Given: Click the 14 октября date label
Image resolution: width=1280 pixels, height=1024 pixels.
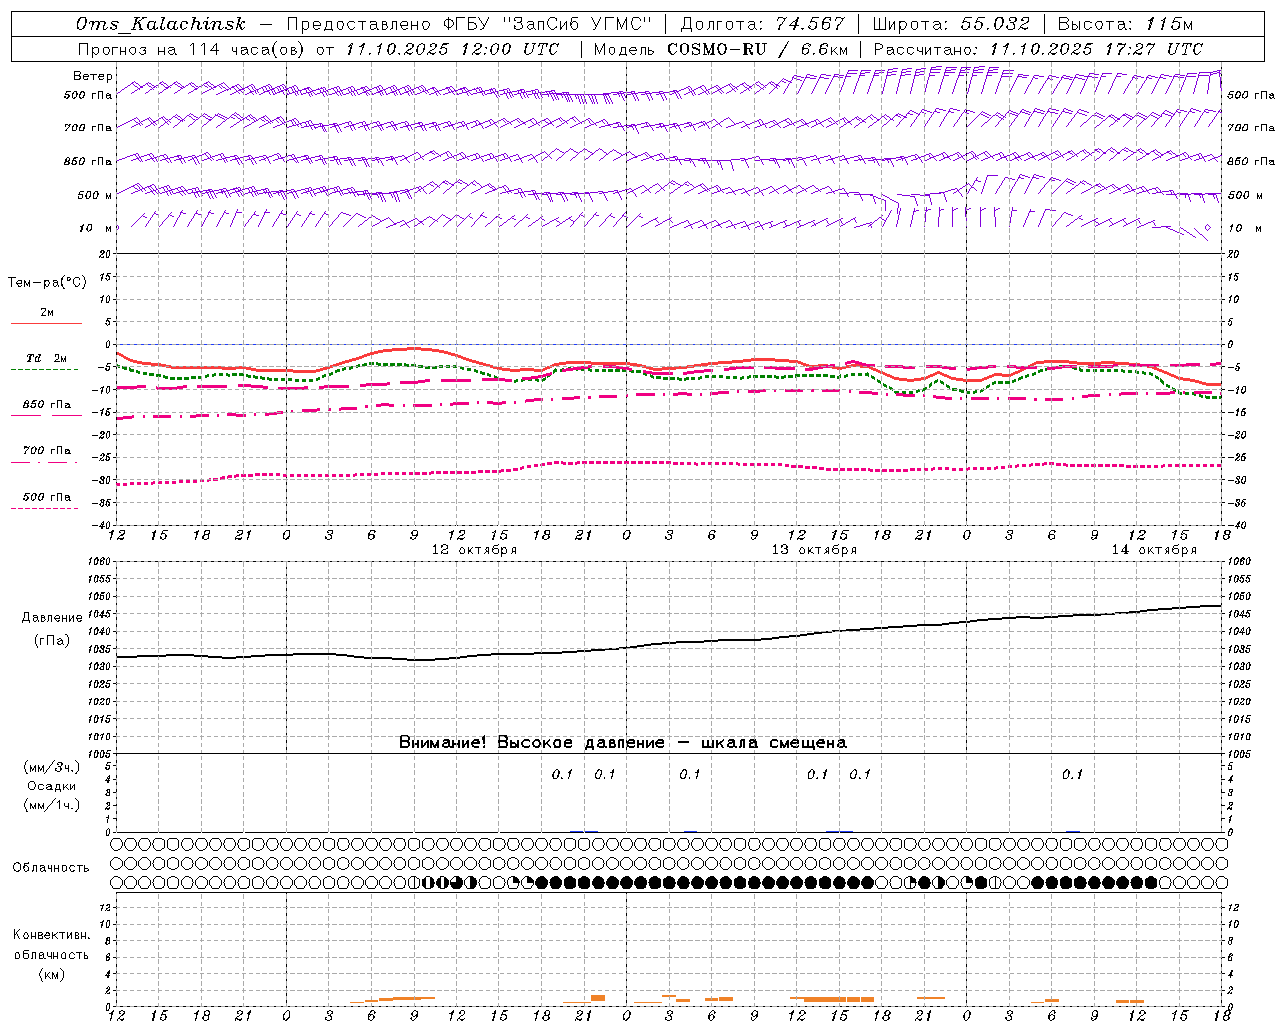Looking at the screenshot, I should [x=1154, y=550].
